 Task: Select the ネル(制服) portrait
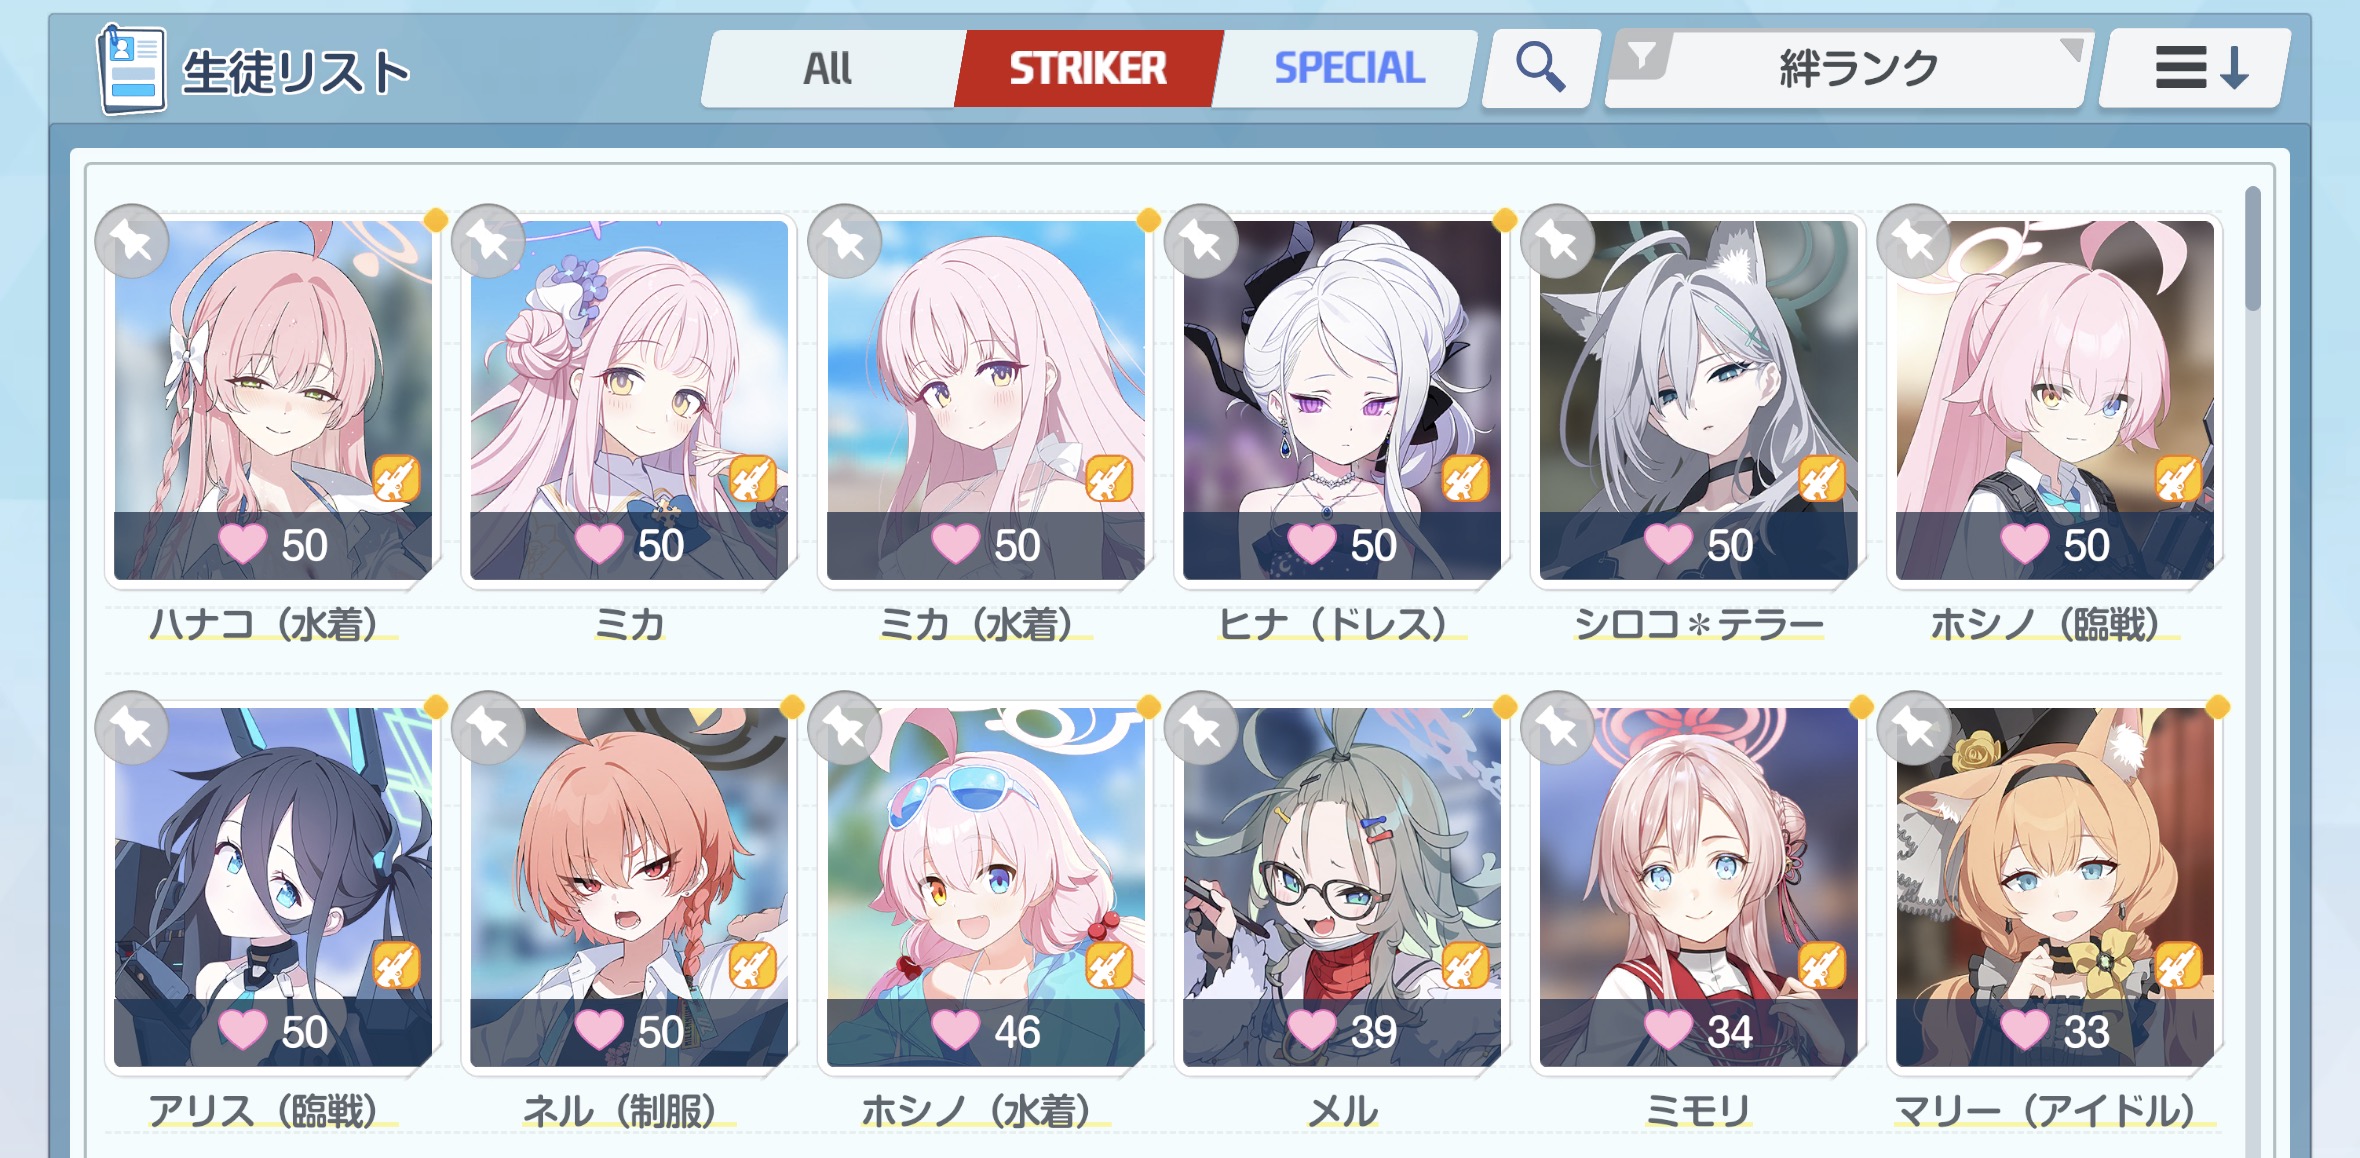coord(629,887)
